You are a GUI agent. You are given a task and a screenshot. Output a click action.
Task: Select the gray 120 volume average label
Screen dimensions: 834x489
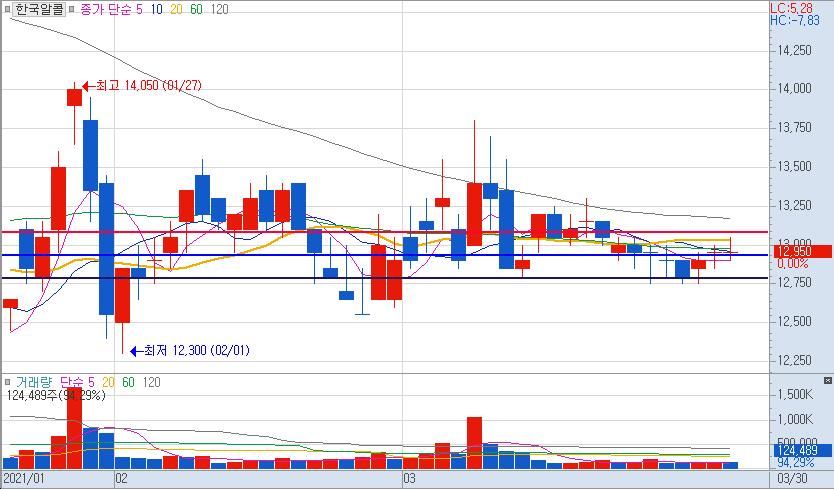pos(152,382)
